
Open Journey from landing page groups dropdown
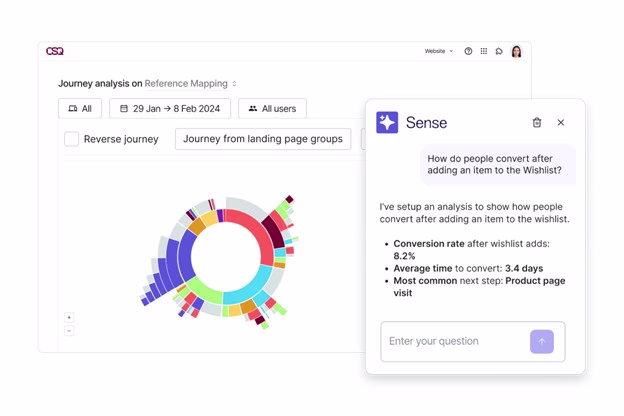[x=263, y=139]
